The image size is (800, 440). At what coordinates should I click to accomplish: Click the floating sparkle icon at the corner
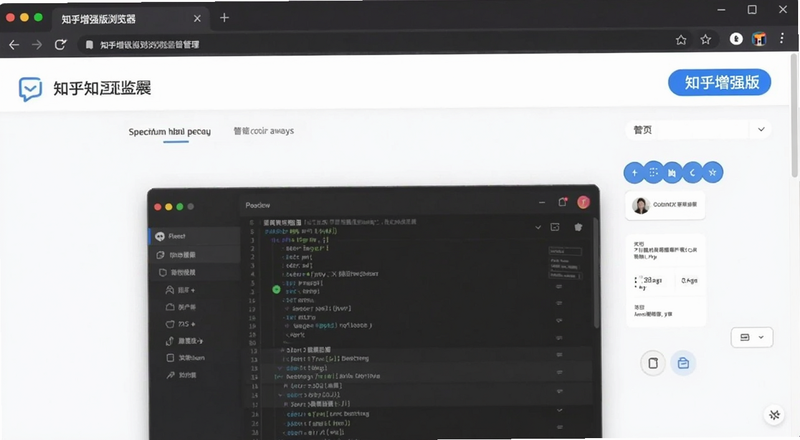[x=774, y=415]
